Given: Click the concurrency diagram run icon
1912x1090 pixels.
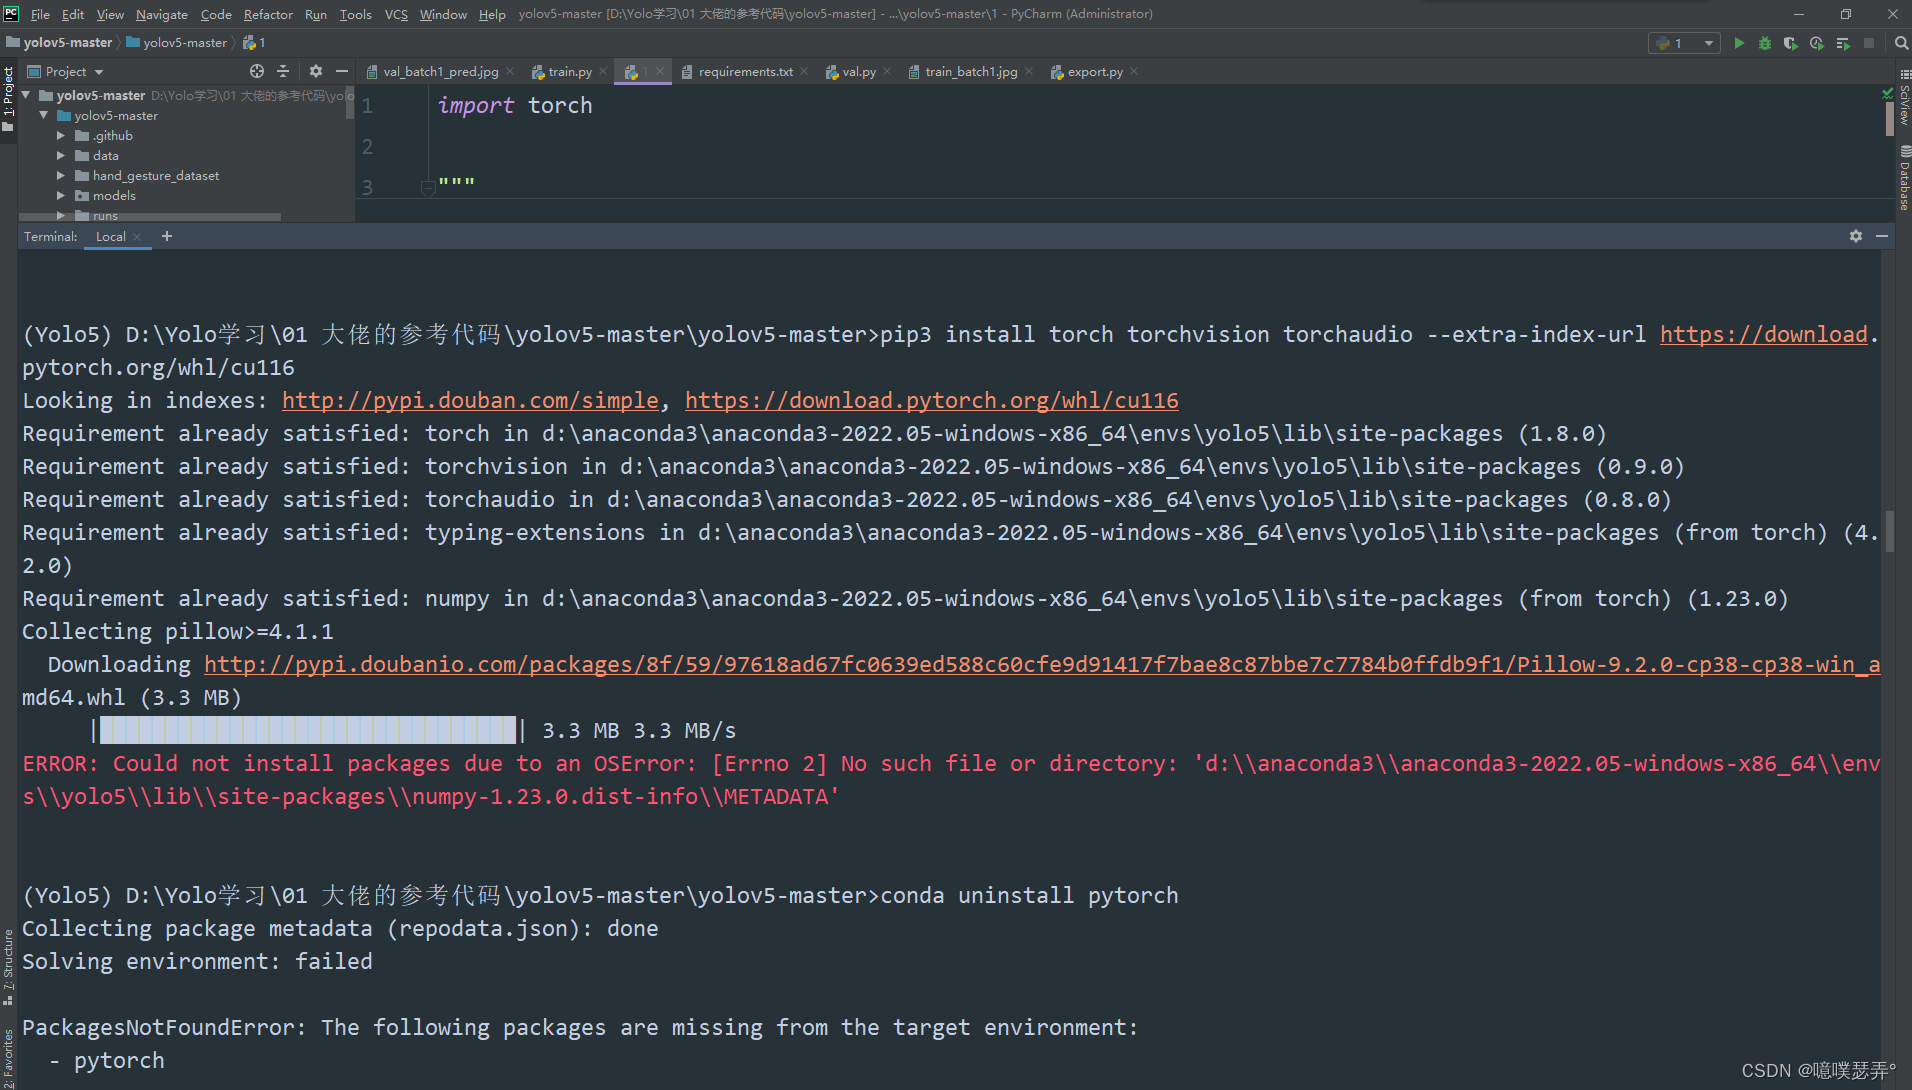Looking at the screenshot, I should point(1843,43).
